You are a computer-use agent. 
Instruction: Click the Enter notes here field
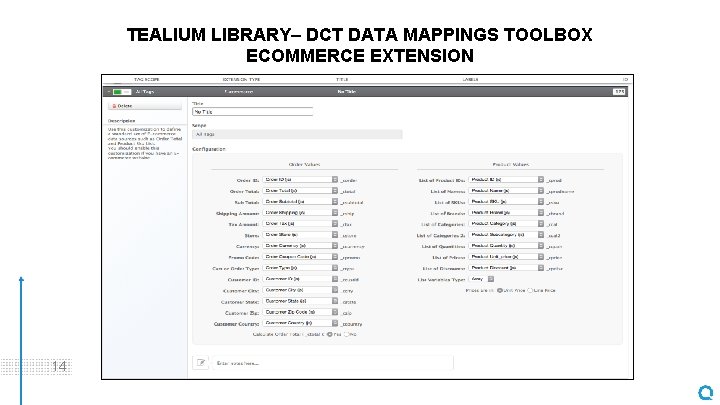pos(332,363)
